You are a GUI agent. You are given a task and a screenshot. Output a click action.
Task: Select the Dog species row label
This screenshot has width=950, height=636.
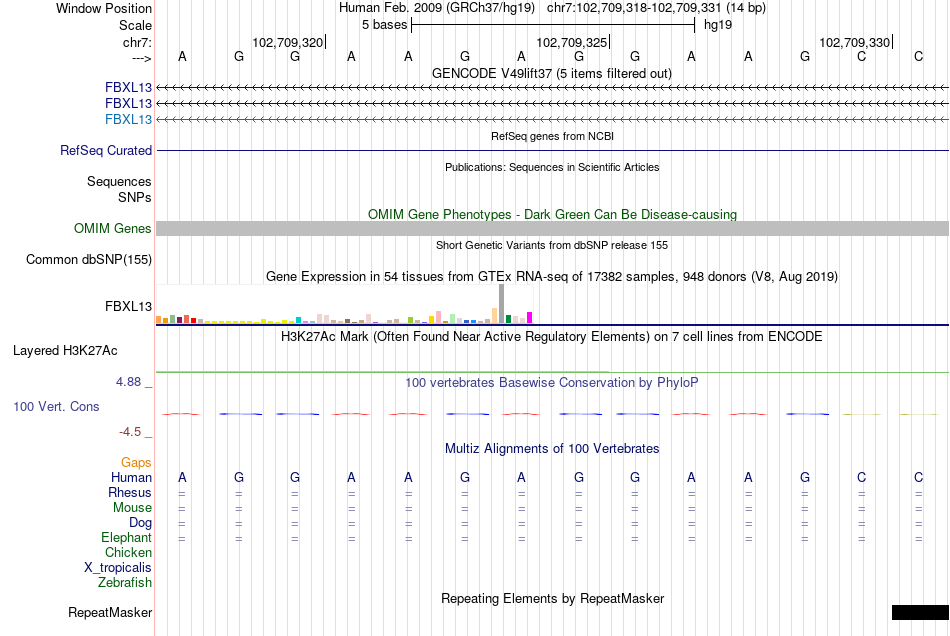click(x=140, y=522)
